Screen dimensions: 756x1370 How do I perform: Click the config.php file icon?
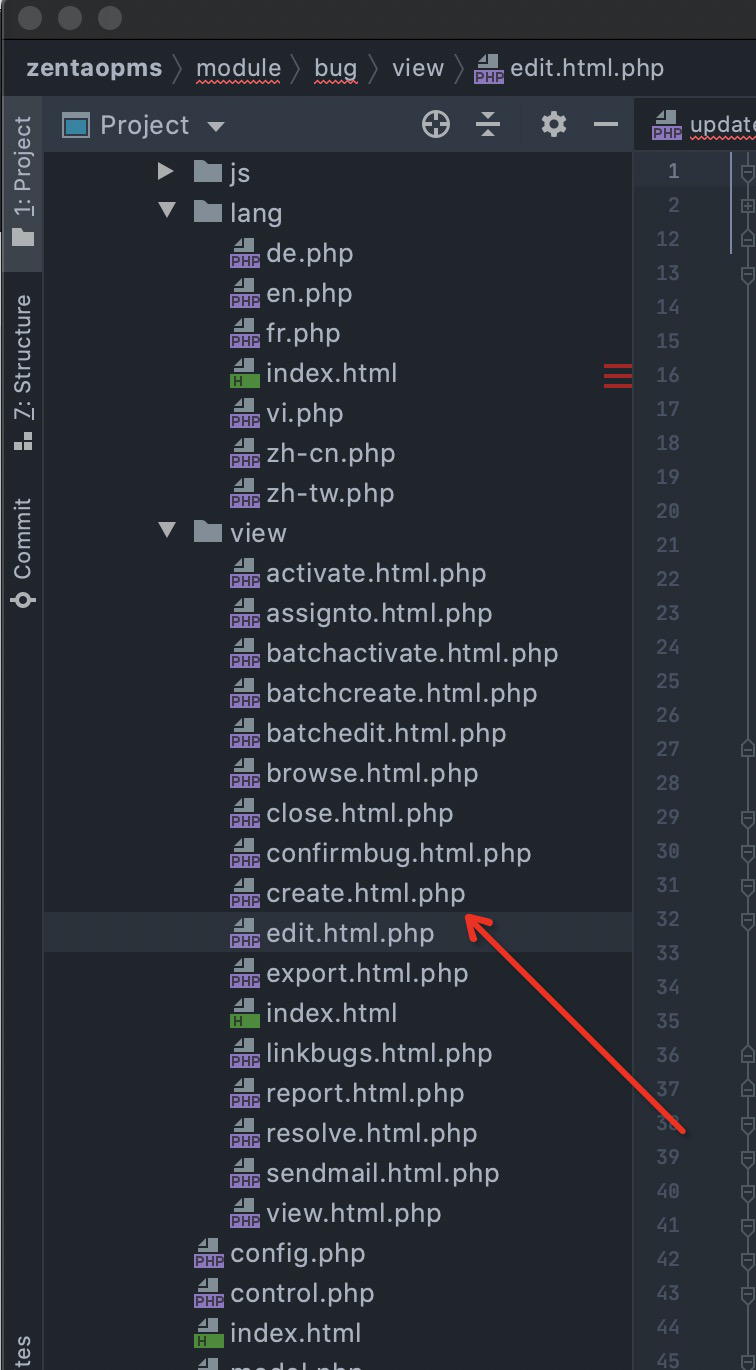208,1254
